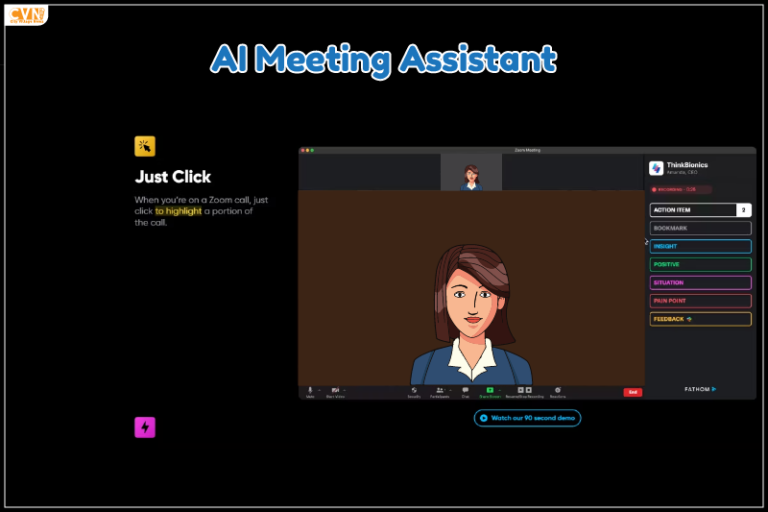The image size is (768, 512).
Task: Expand the arrow beside Share Screen
Action: point(499,390)
